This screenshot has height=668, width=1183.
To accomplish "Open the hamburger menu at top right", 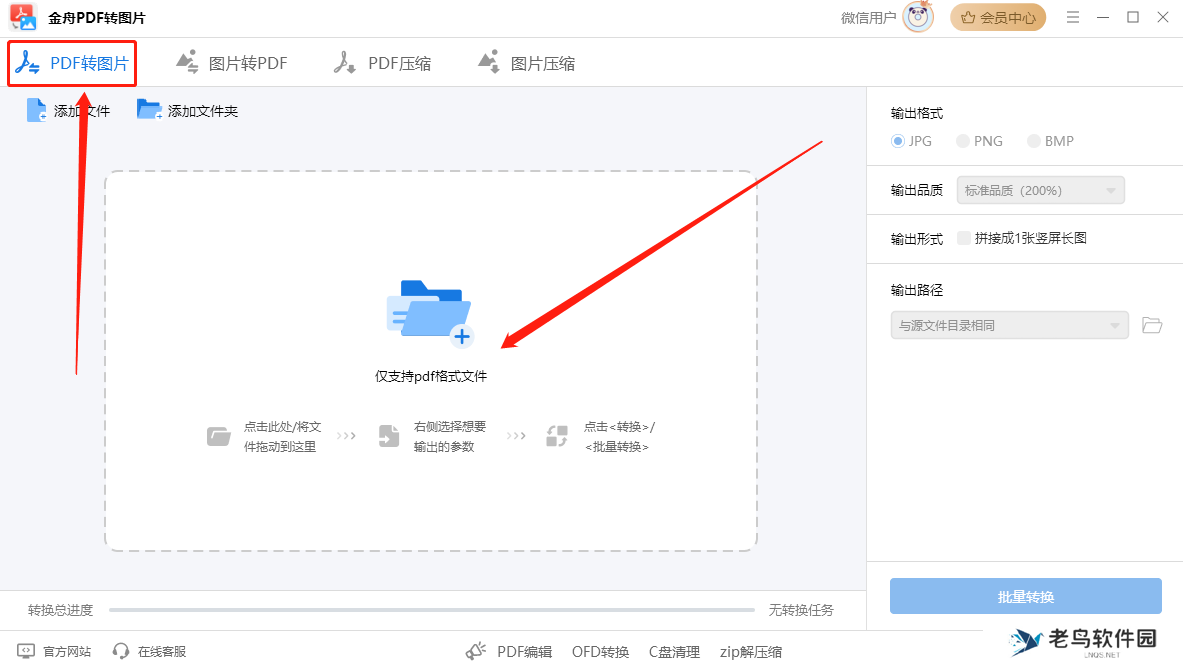I will pyautogui.click(x=1072, y=17).
